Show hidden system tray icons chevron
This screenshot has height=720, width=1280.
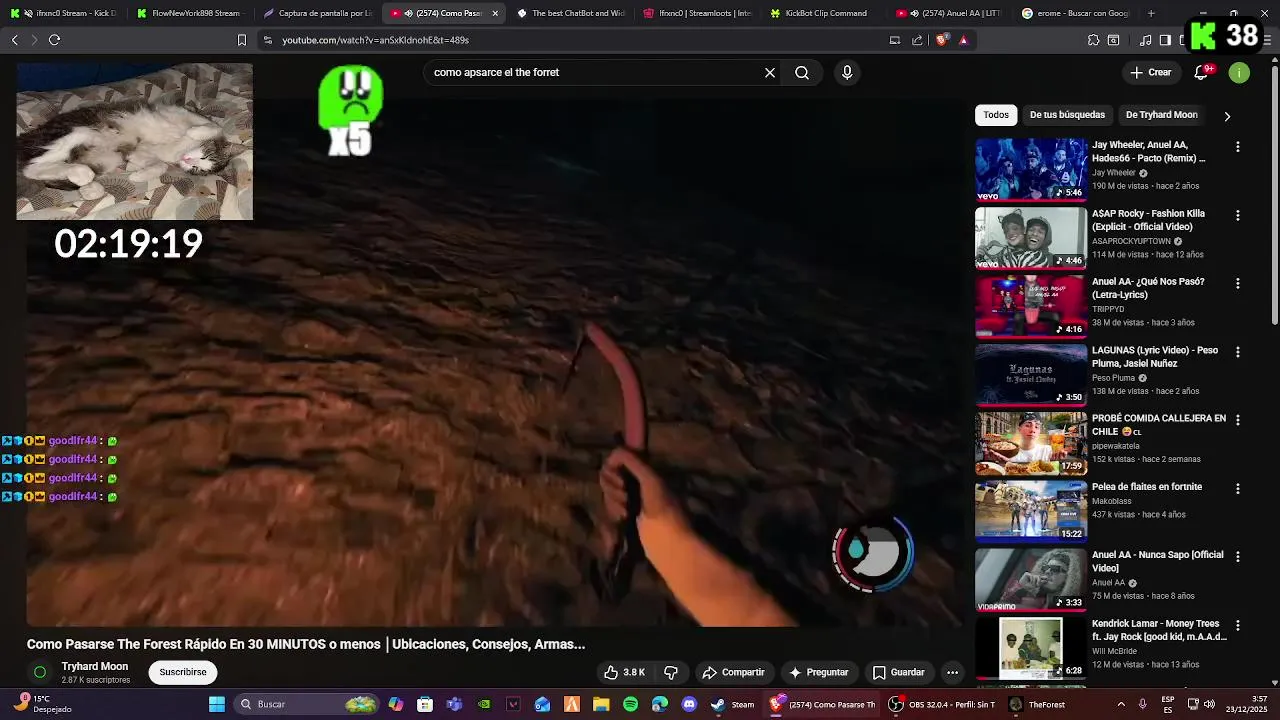click(x=1120, y=704)
